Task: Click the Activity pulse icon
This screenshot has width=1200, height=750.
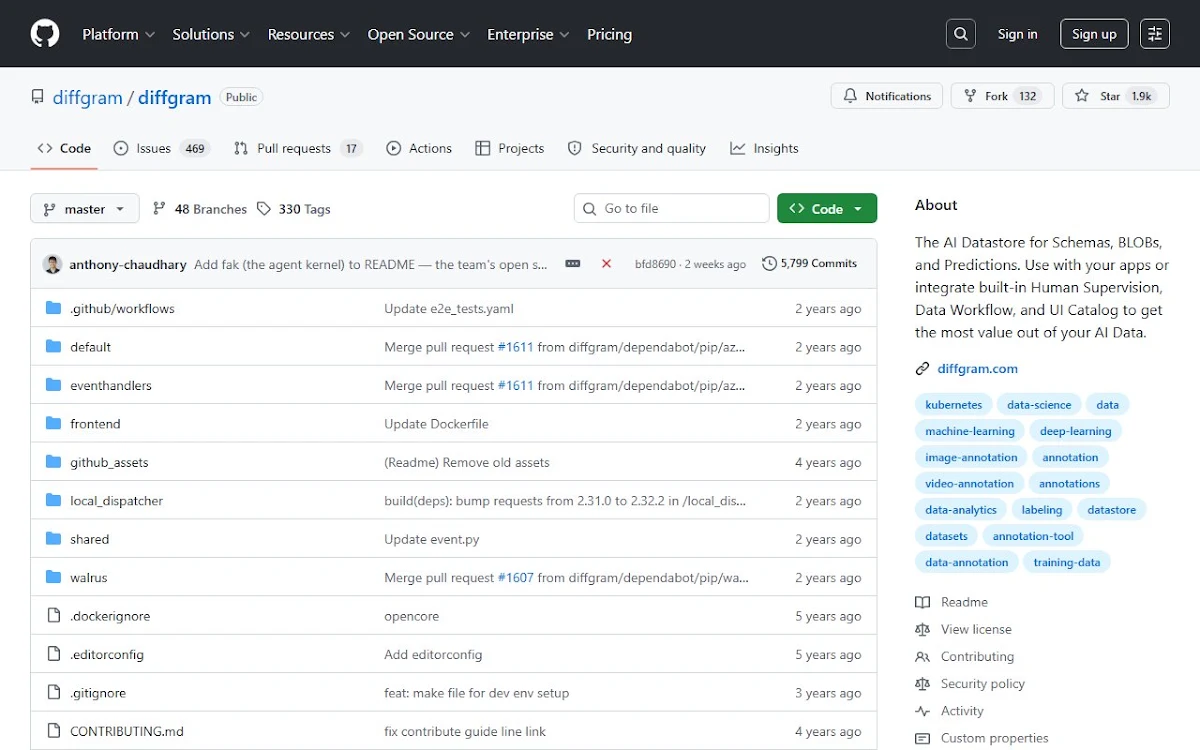Action: point(922,711)
